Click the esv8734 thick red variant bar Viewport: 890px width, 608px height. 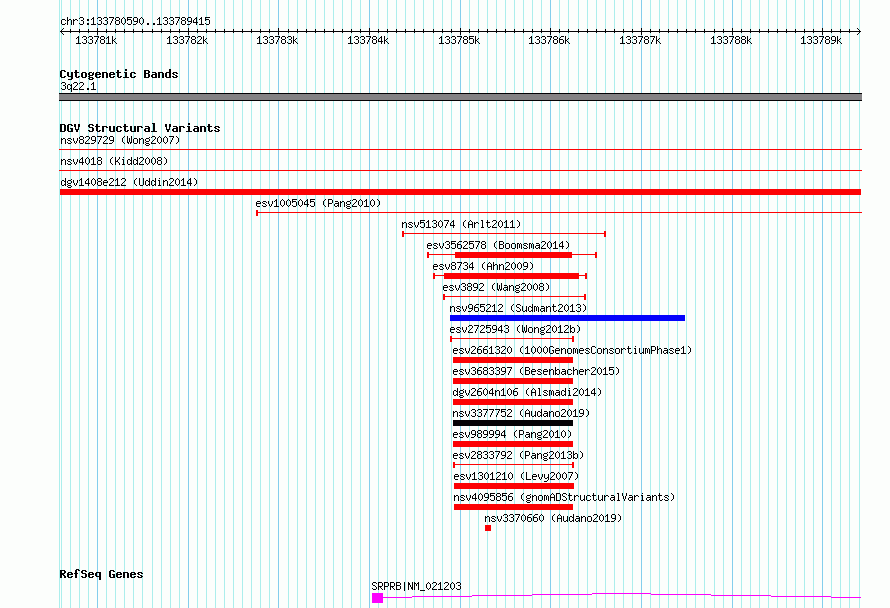coord(511,276)
